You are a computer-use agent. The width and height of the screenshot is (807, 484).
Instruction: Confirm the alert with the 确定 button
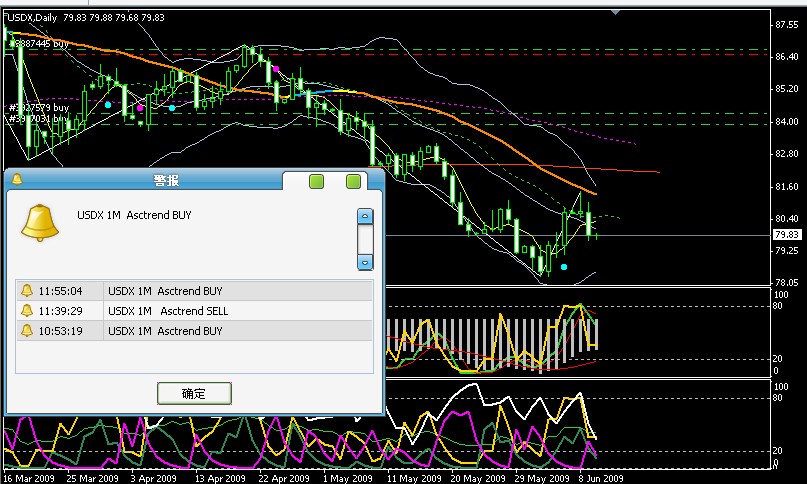click(194, 393)
